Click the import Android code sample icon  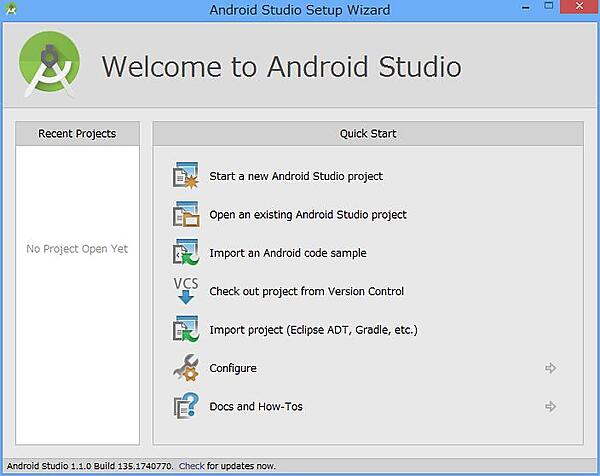tap(187, 253)
